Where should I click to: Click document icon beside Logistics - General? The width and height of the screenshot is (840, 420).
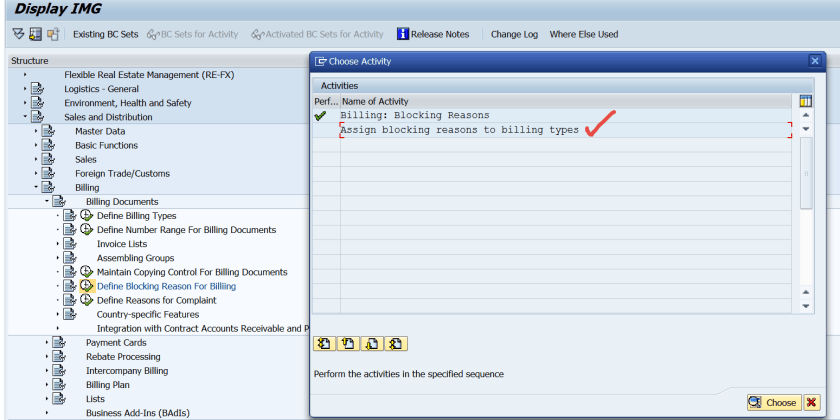[x=37, y=89]
